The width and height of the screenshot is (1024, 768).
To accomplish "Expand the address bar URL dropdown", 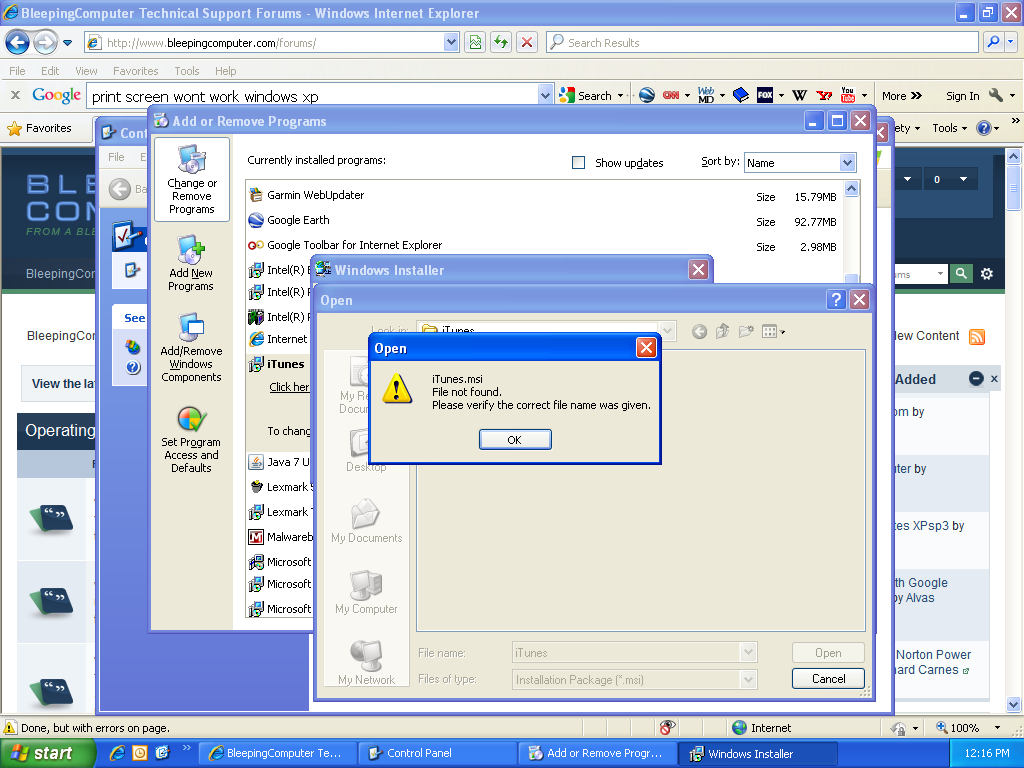I will point(451,42).
